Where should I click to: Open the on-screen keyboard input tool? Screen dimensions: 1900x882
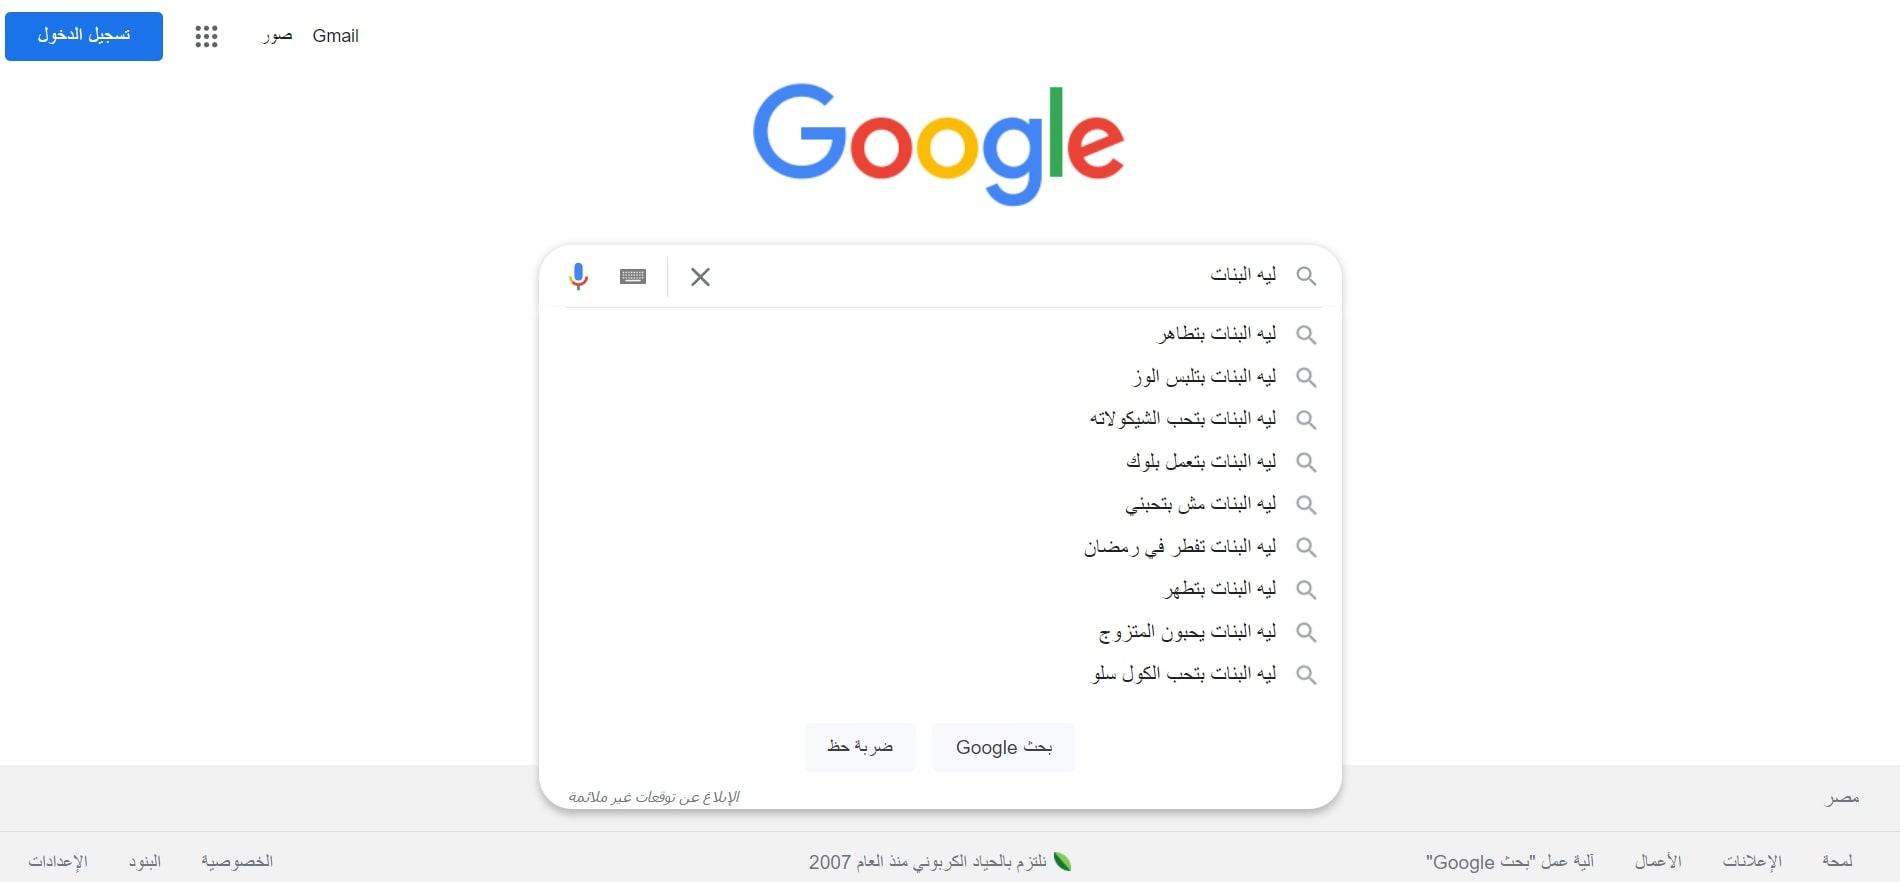tap(633, 276)
